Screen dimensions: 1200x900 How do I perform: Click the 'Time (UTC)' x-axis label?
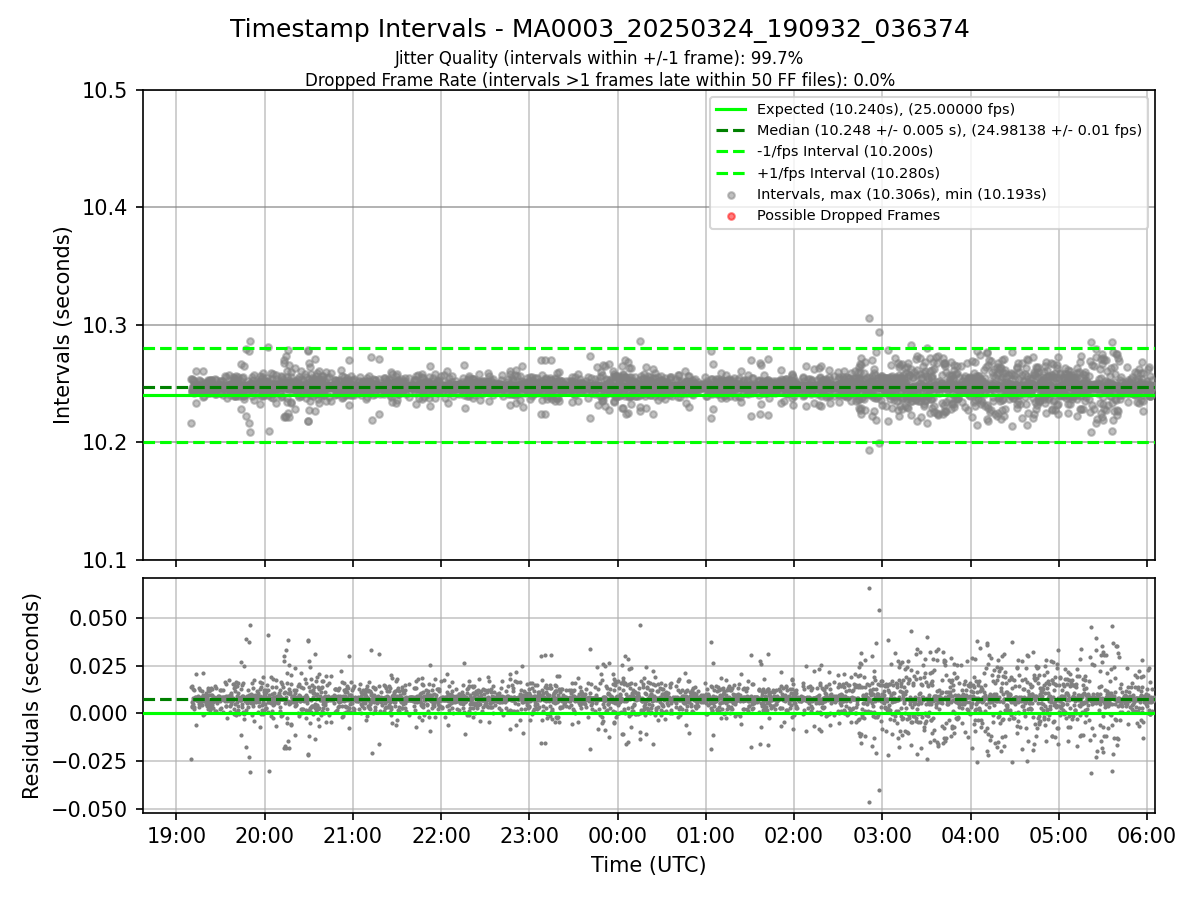coord(649,865)
